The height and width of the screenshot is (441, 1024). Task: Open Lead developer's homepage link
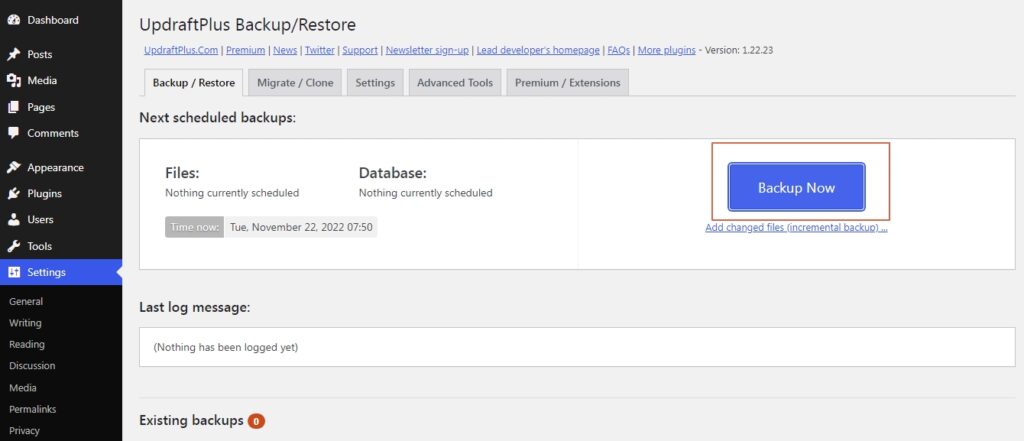(x=538, y=50)
